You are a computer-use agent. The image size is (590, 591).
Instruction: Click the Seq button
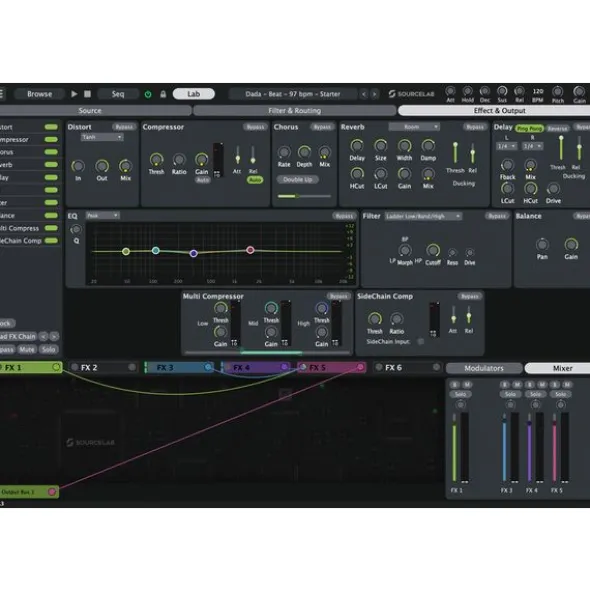[x=118, y=94]
